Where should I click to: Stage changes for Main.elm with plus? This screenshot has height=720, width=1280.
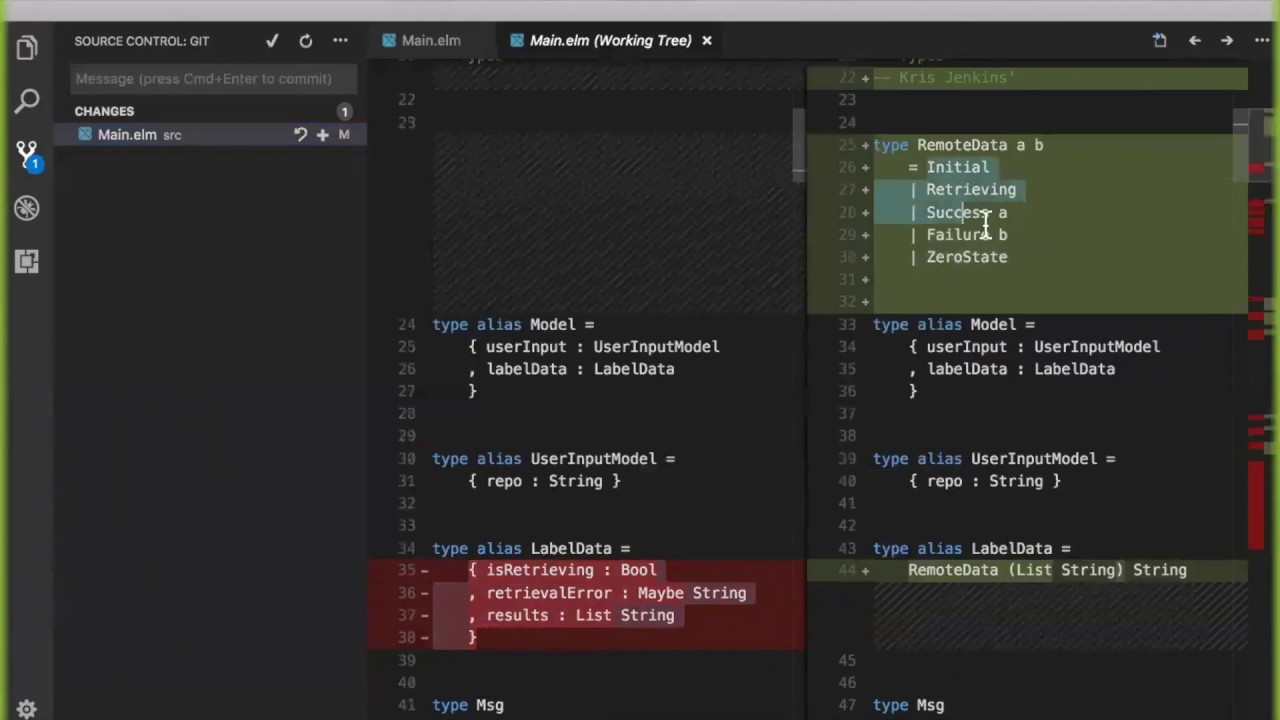pyautogui.click(x=322, y=134)
